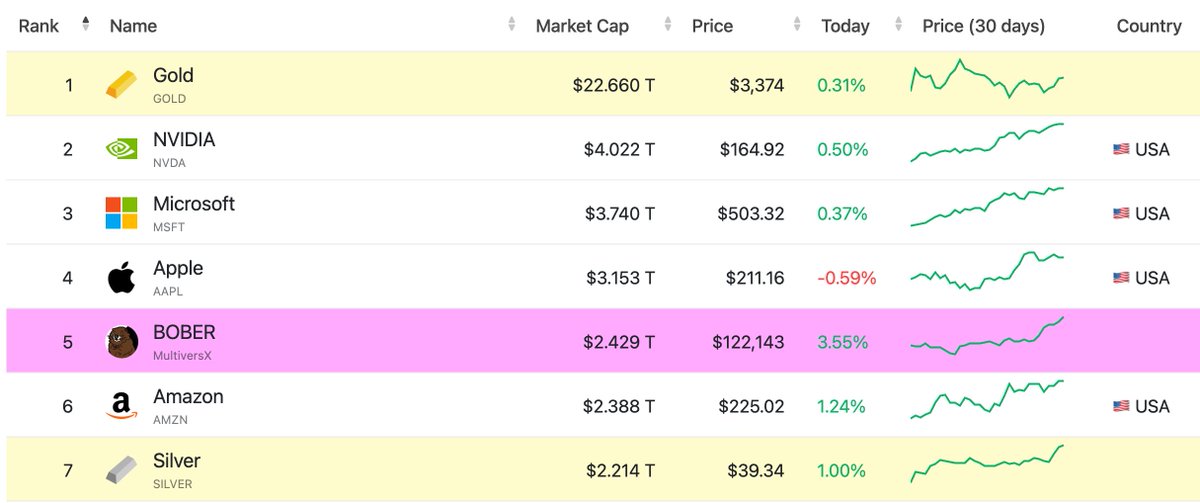Screen dimensions: 1200x503
Task: Open the BOBER asset link
Action: (184, 332)
